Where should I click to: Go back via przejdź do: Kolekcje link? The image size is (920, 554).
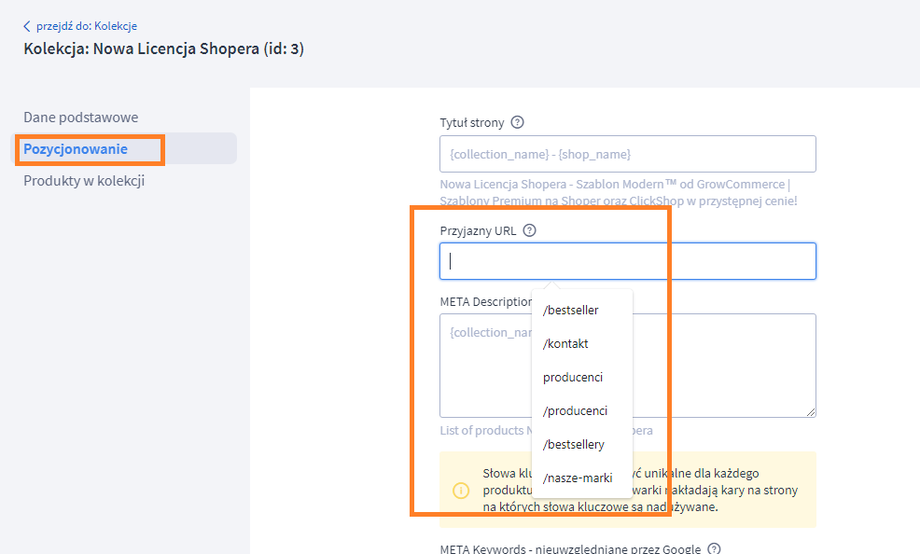[86, 26]
